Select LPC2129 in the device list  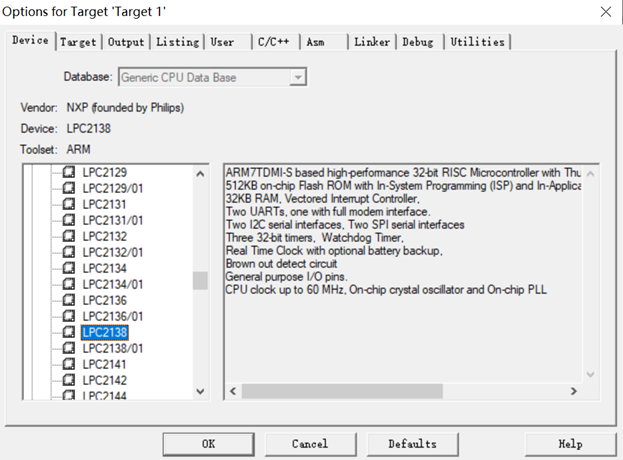[x=104, y=172]
